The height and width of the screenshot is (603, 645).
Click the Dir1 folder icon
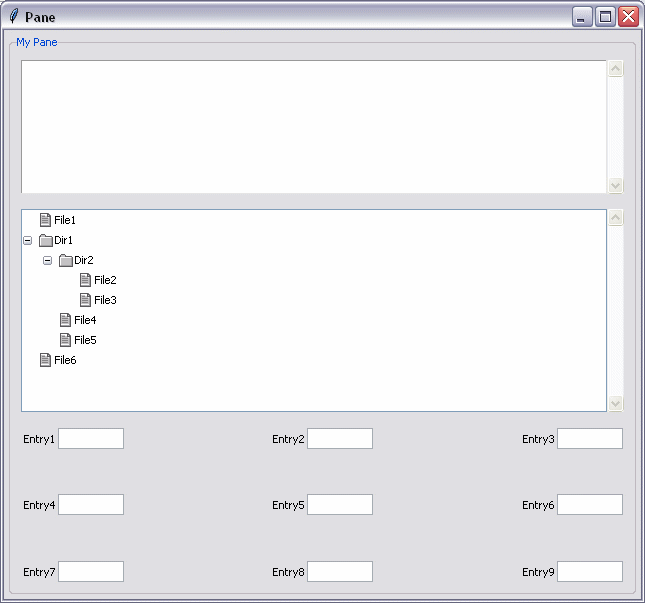tap(45, 240)
